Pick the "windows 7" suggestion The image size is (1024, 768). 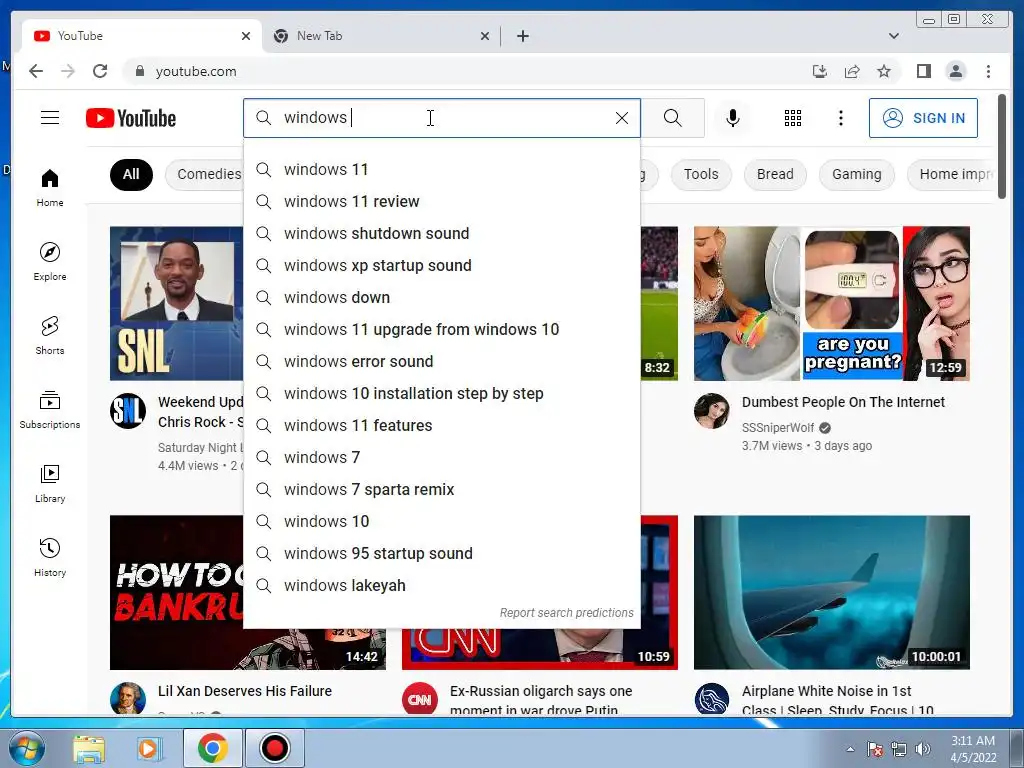pyautogui.click(x=442, y=458)
